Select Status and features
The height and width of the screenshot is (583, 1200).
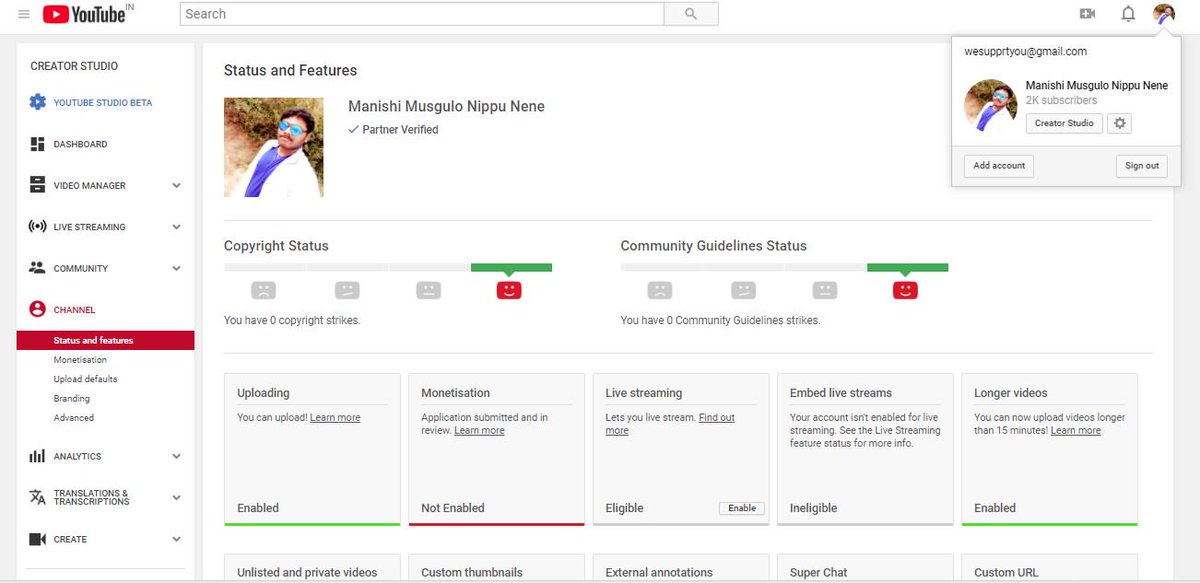point(106,340)
